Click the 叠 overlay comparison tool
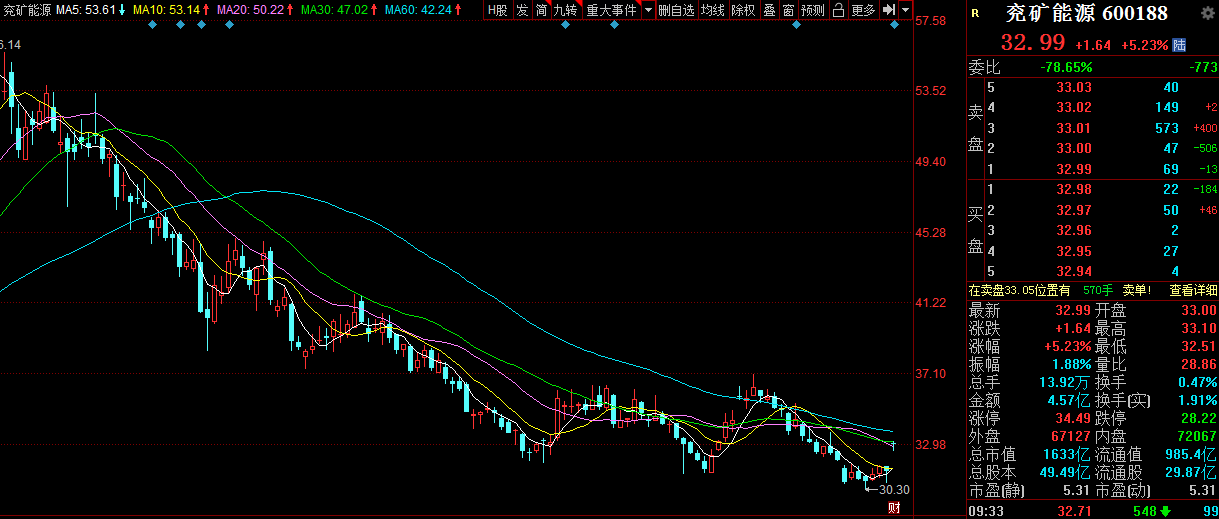 pyautogui.click(x=769, y=10)
